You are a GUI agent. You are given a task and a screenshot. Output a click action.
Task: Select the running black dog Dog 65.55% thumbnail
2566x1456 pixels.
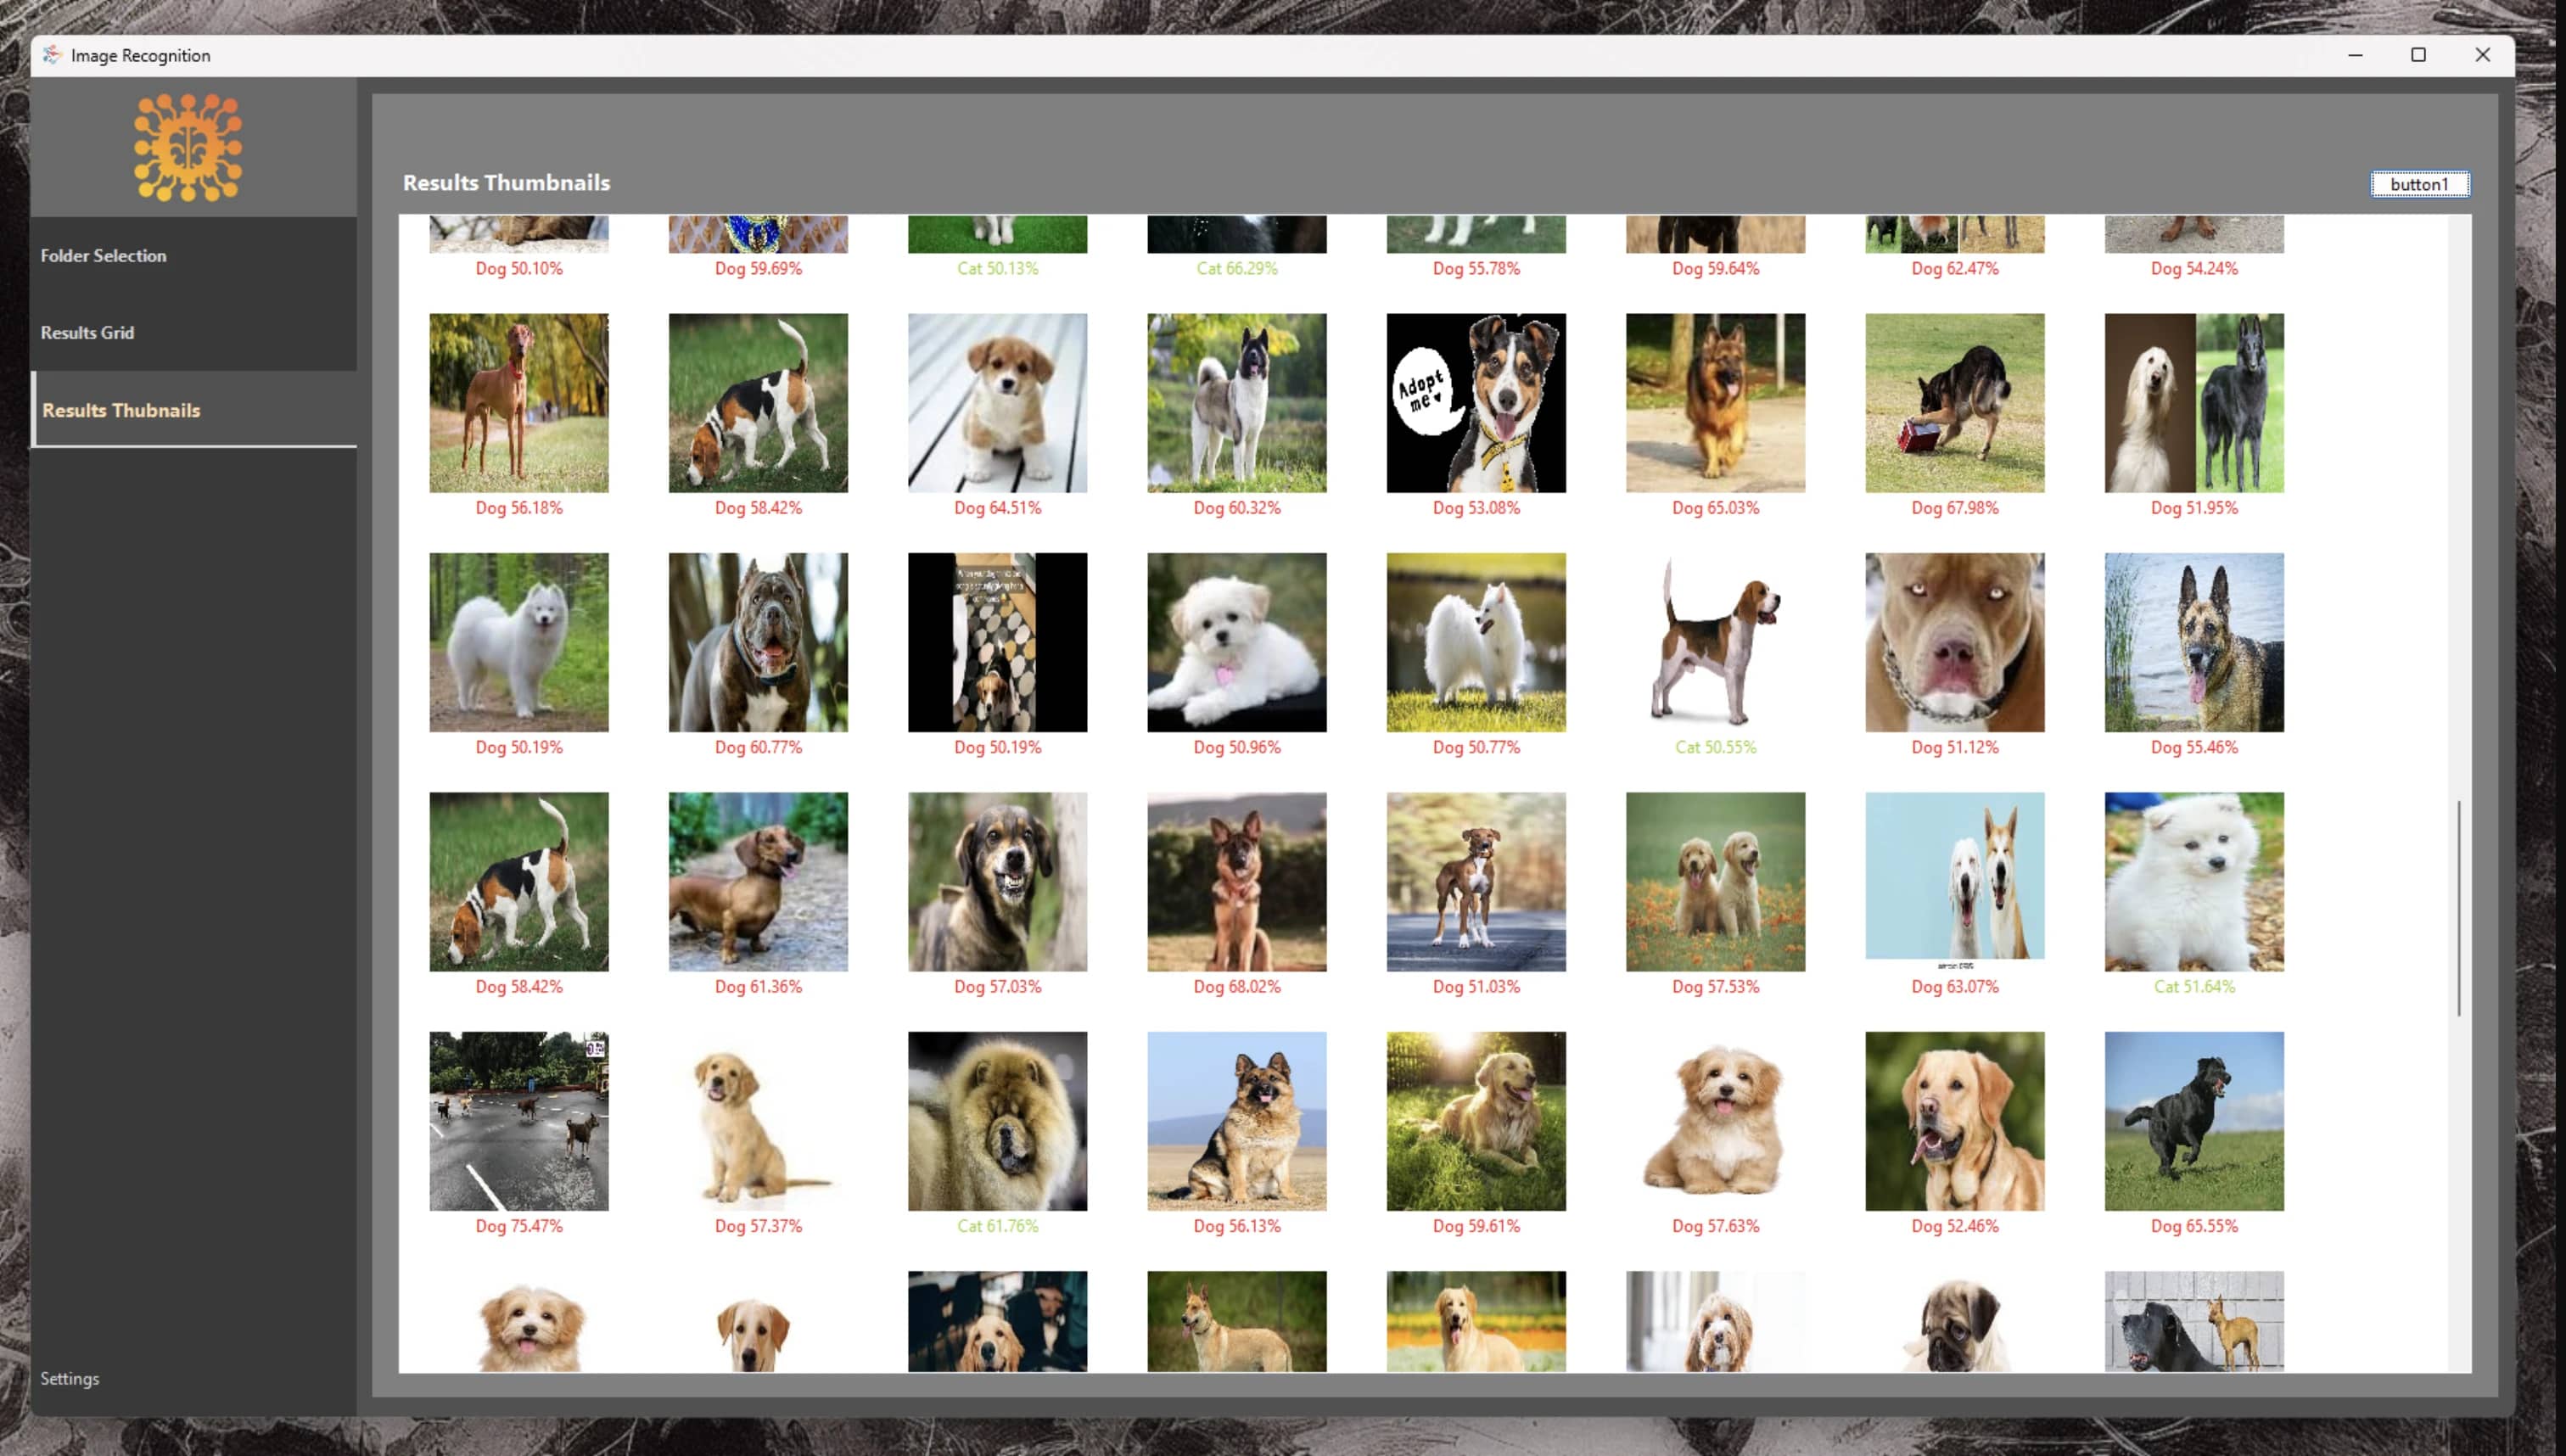coord(2194,1121)
